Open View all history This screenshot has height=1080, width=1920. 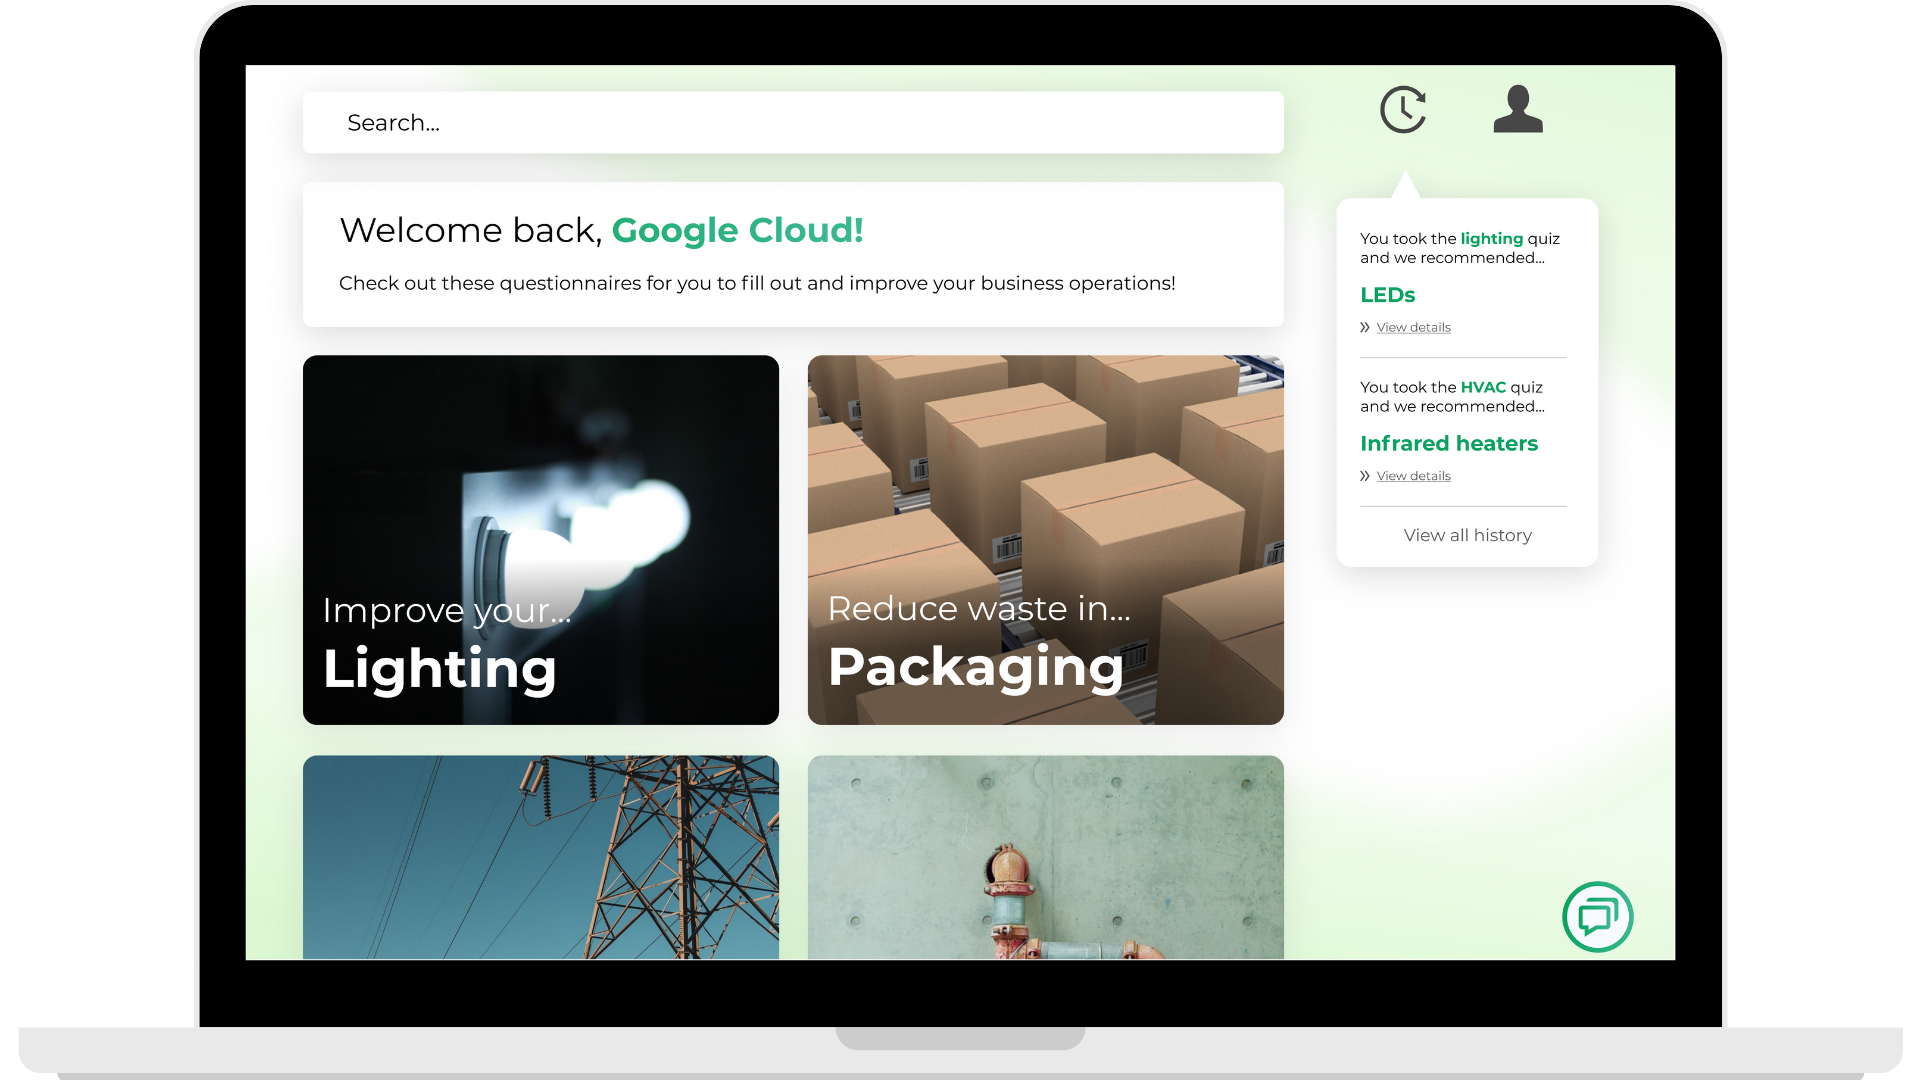[x=1467, y=535]
